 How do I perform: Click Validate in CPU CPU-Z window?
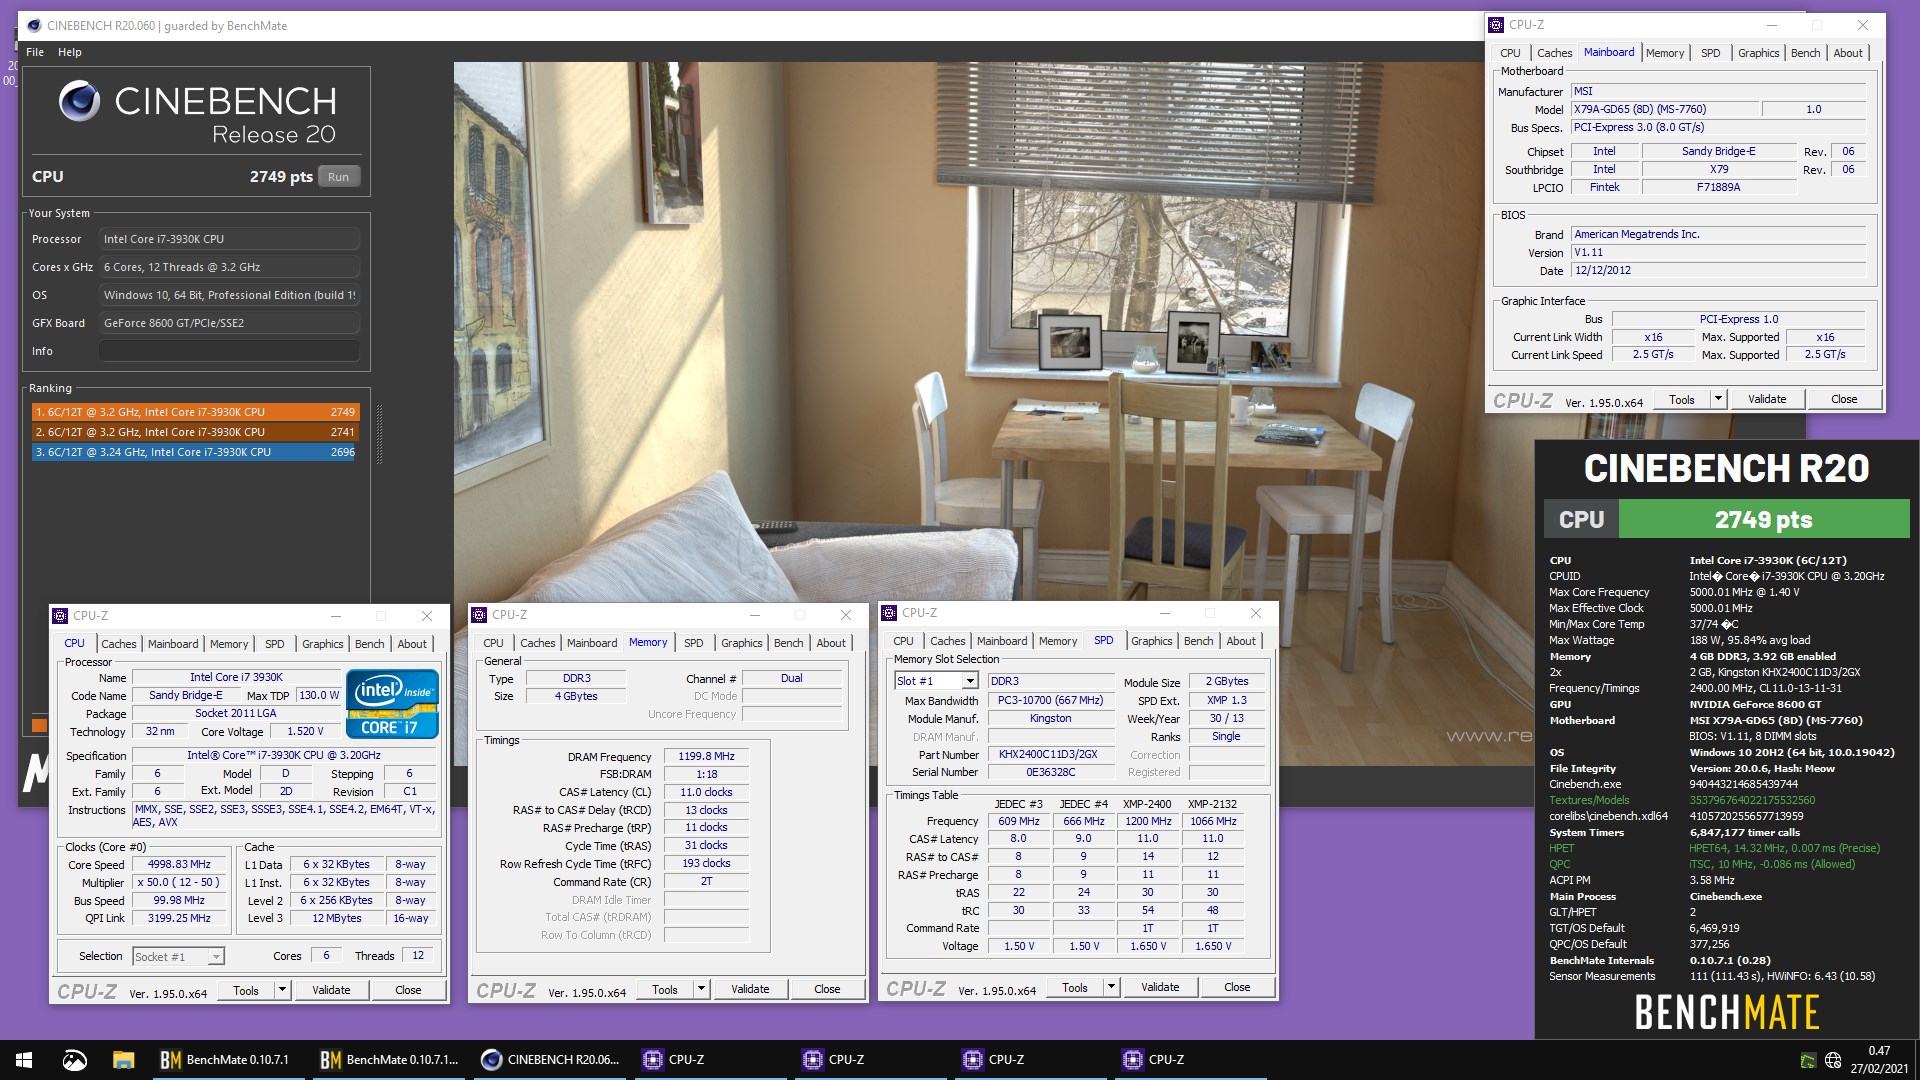(x=331, y=990)
